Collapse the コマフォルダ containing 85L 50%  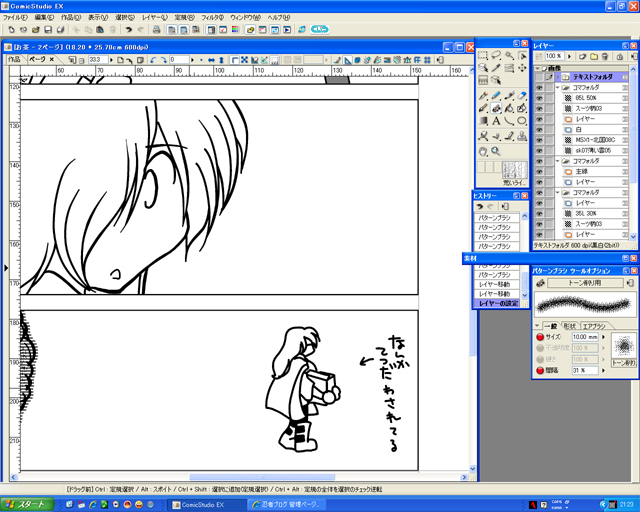pyautogui.click(x=558, y=87)
